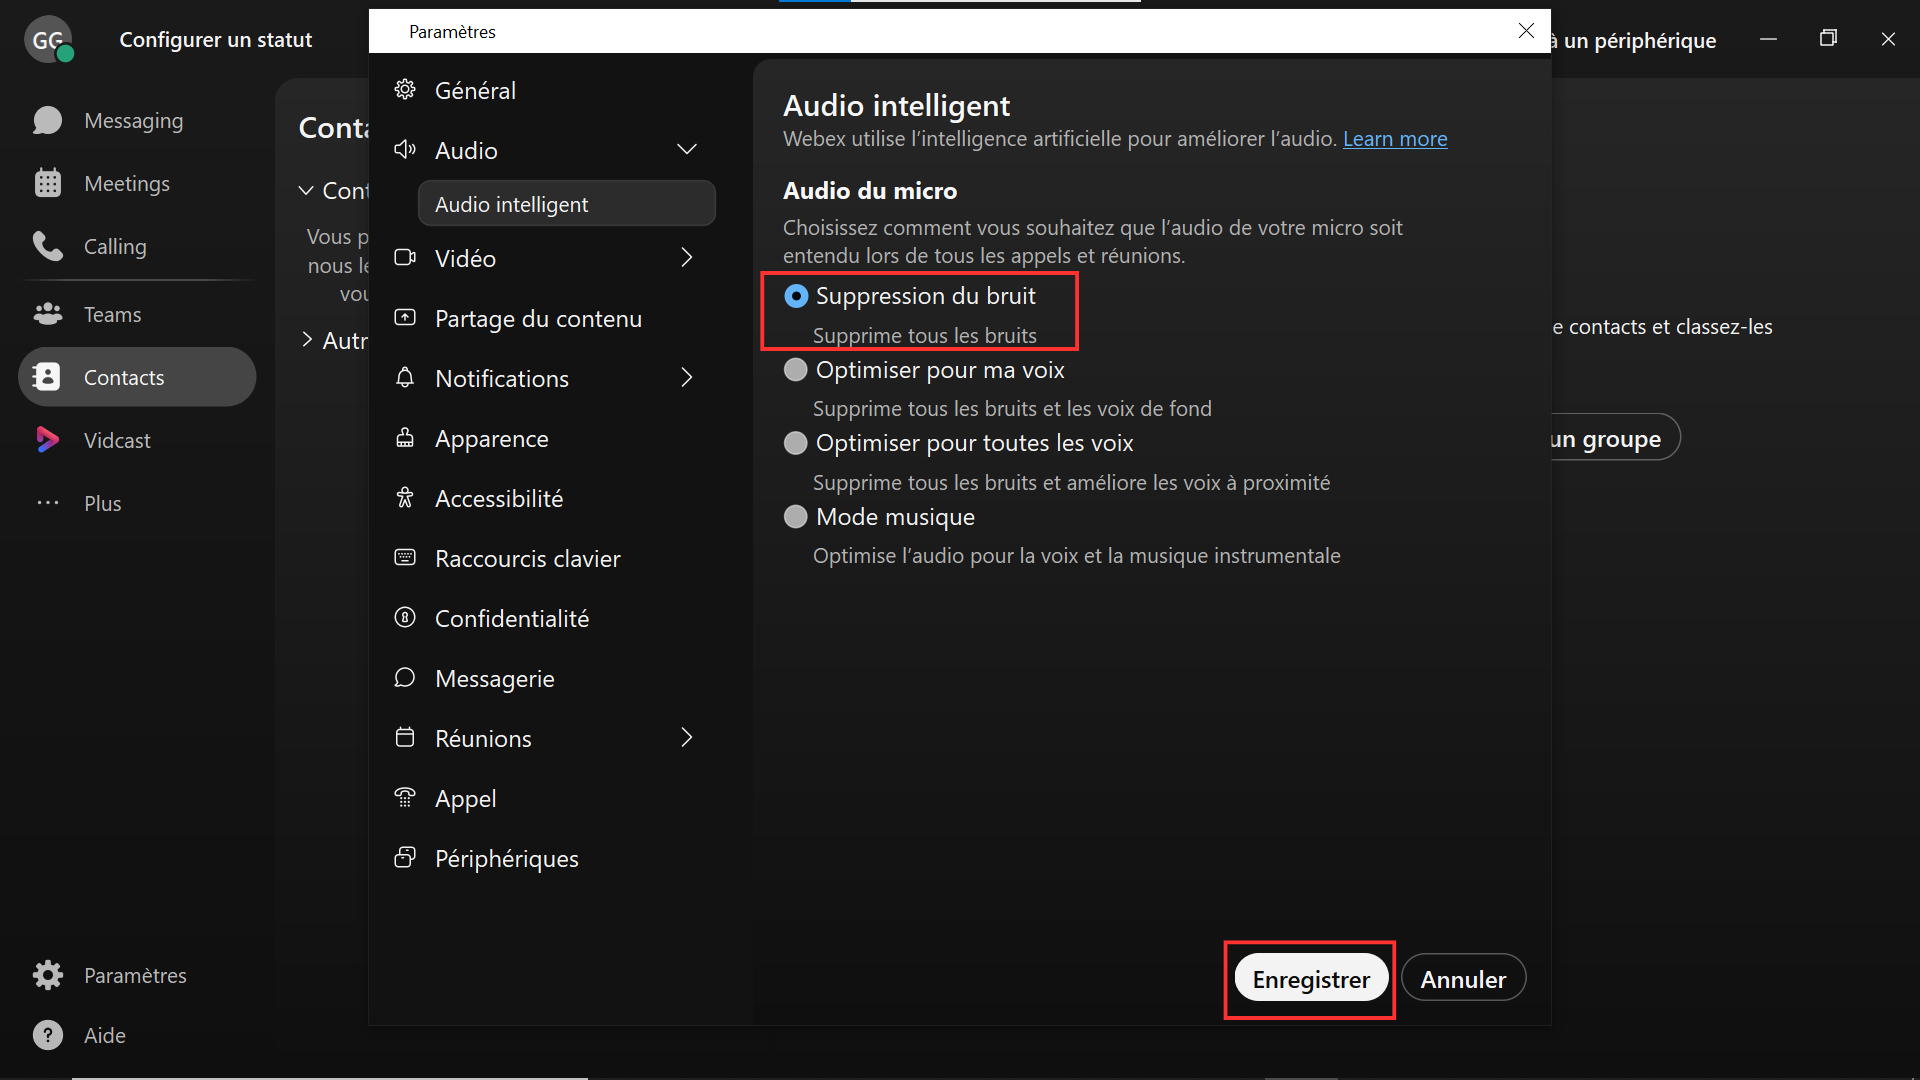Select Optimiser pour toutes les voix option
The height and width of the screenshot is (1080, 1920).
796,443
